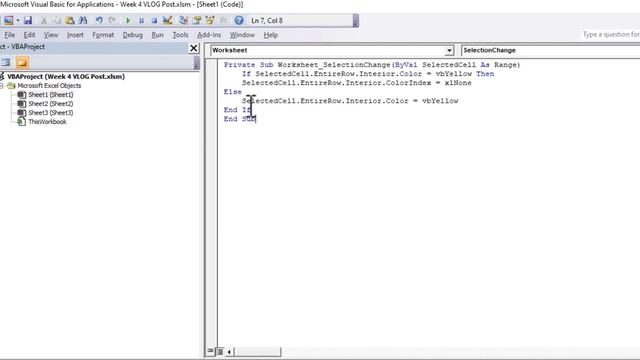Click the 'End Sub' code line
This screenshot has height=360, width=640.
(x=240, y=119)
